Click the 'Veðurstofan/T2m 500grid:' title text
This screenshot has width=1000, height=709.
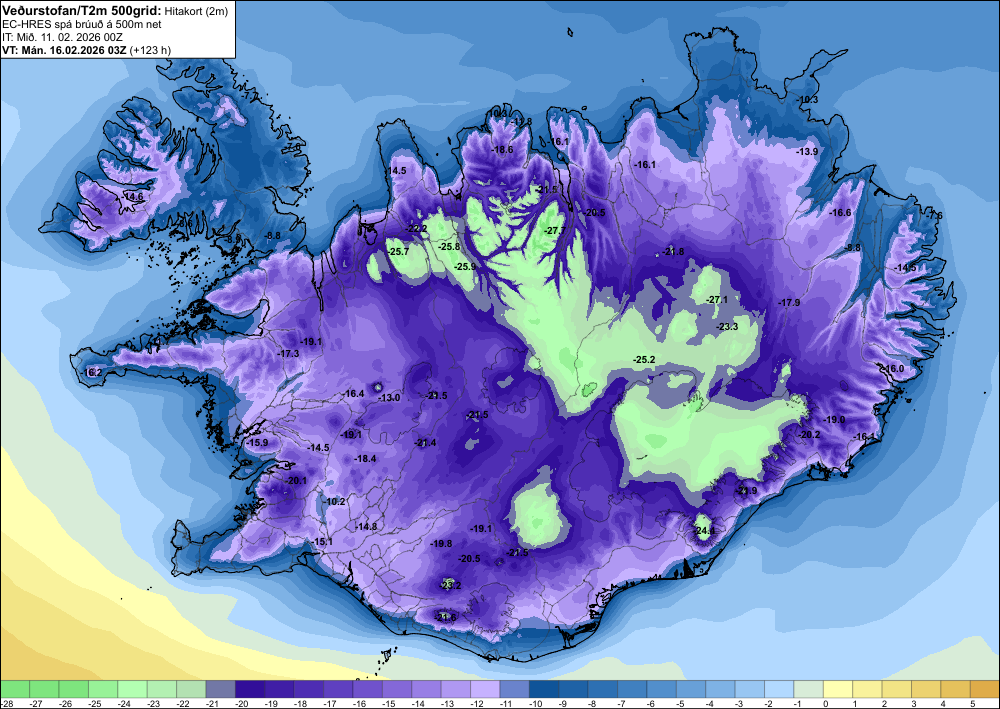[x=82, y=10]
